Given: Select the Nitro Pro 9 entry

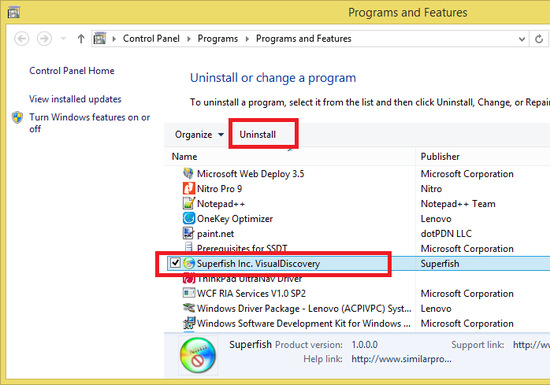Looking at the screenshot, I should point(220,189).
